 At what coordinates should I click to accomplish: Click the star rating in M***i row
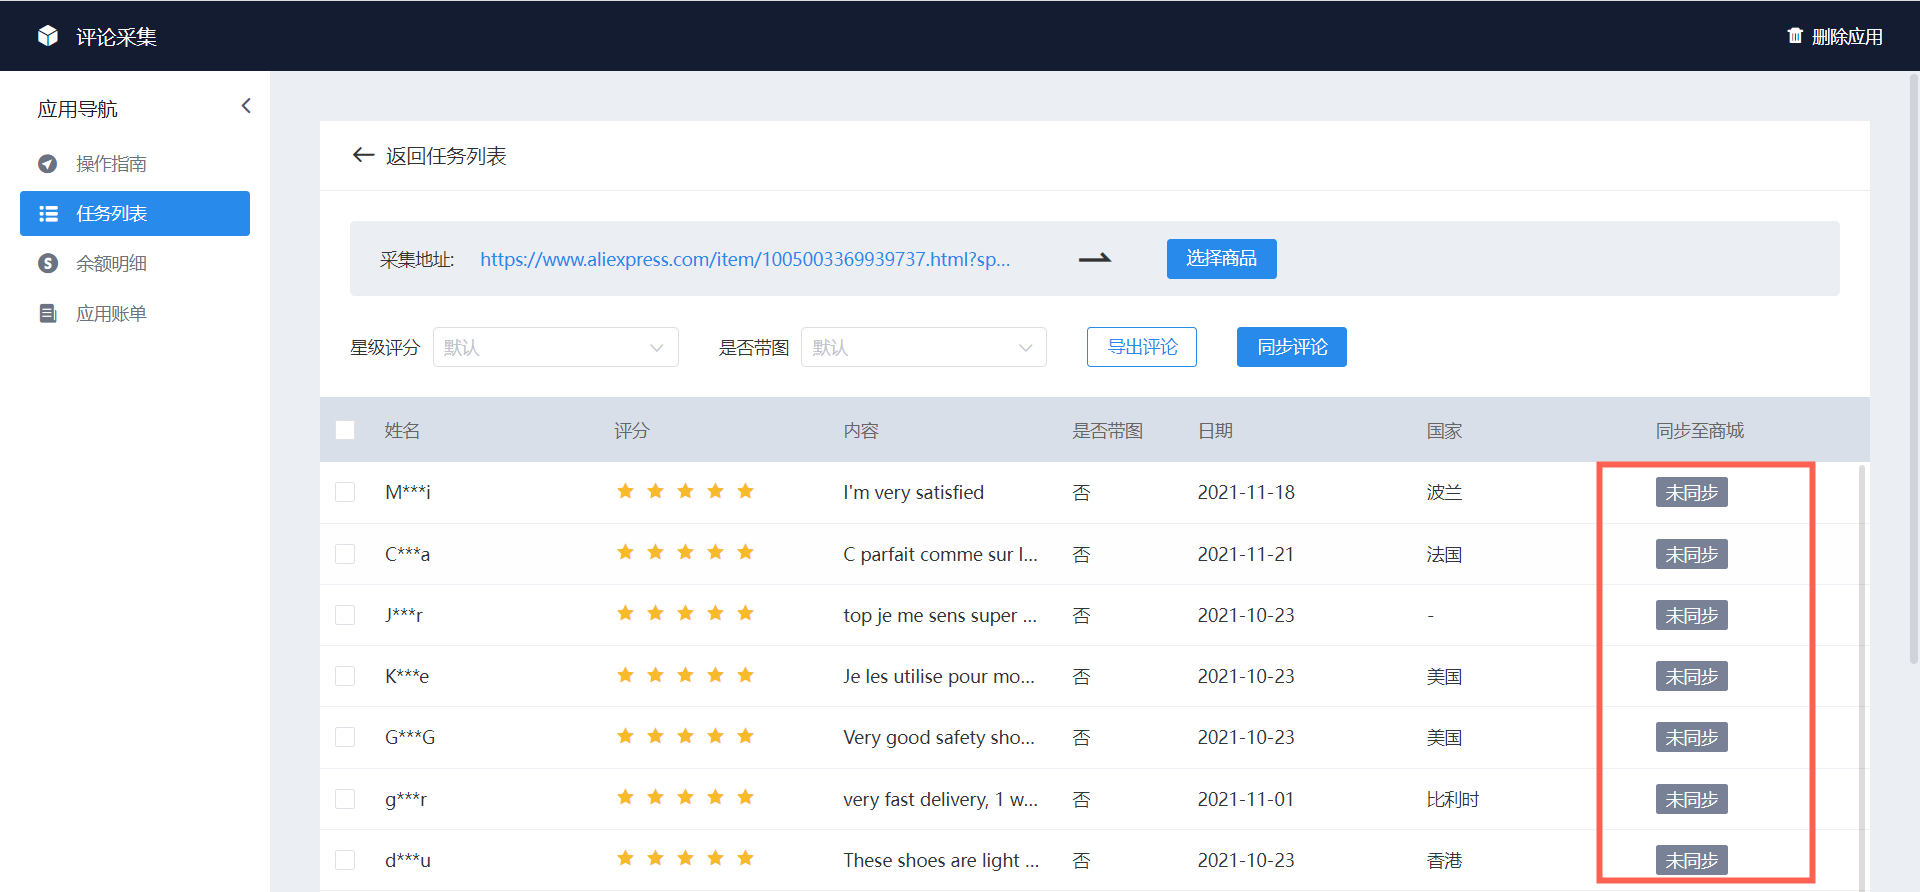click(685, 491)
